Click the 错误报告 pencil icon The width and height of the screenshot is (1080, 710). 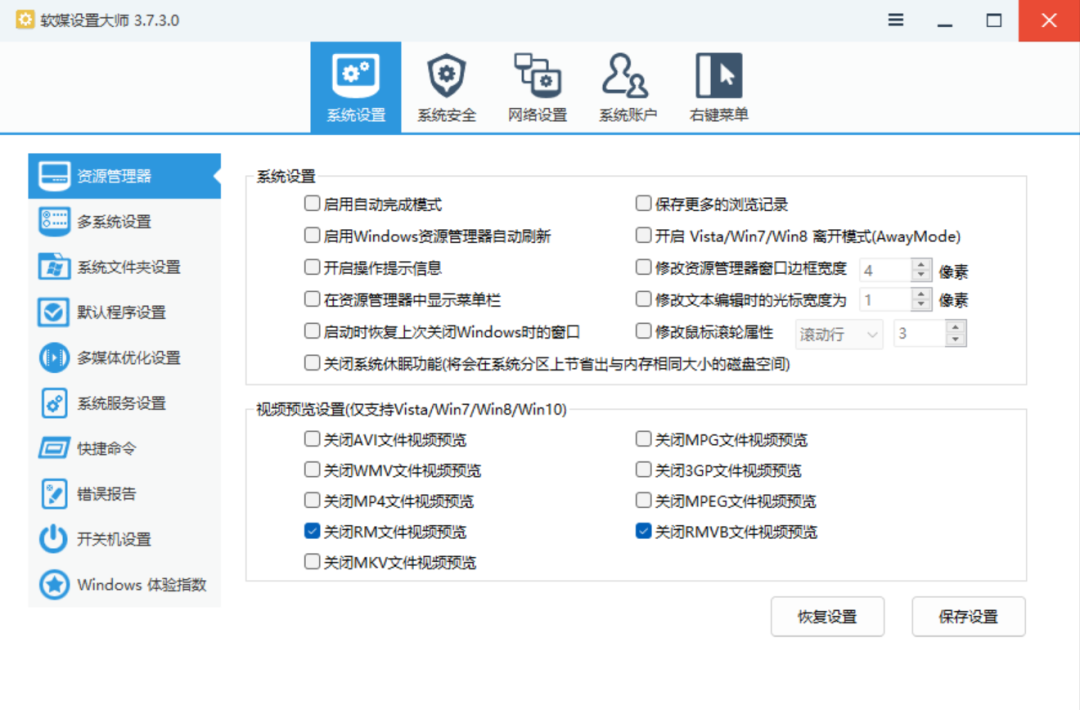(x=54, y=494)
